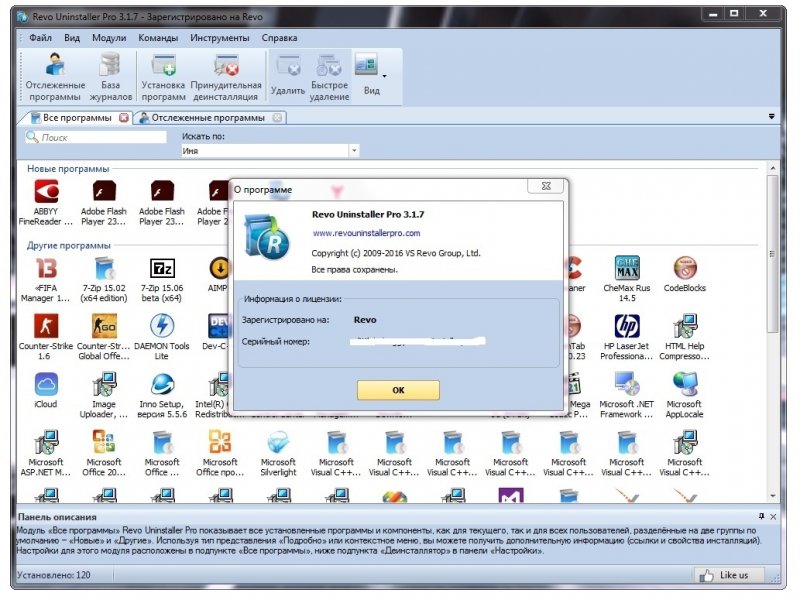Open the Справка menu
This screenshot has width=800, height=600.
[280, 38]
